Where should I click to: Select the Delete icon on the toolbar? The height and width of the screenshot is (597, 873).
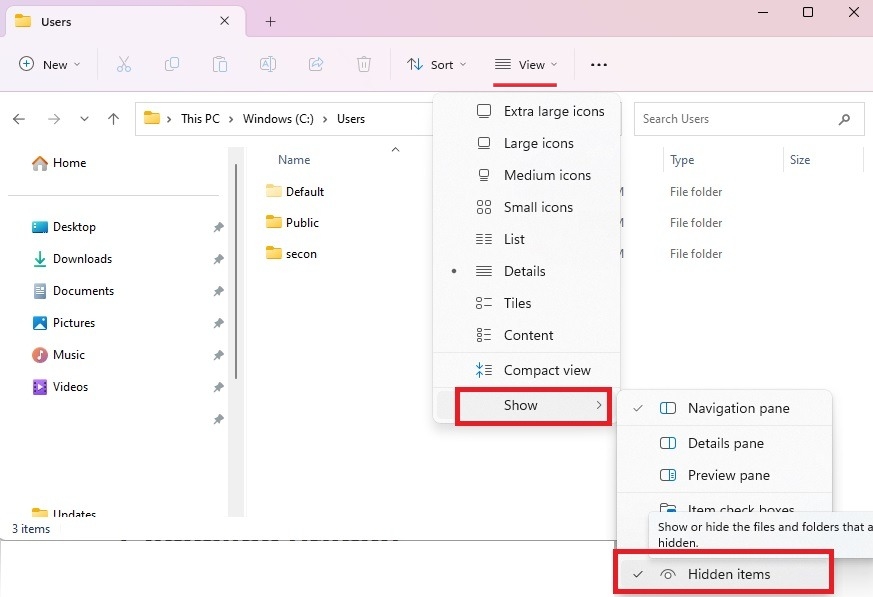pyautogui.click(x=363, y=64)
